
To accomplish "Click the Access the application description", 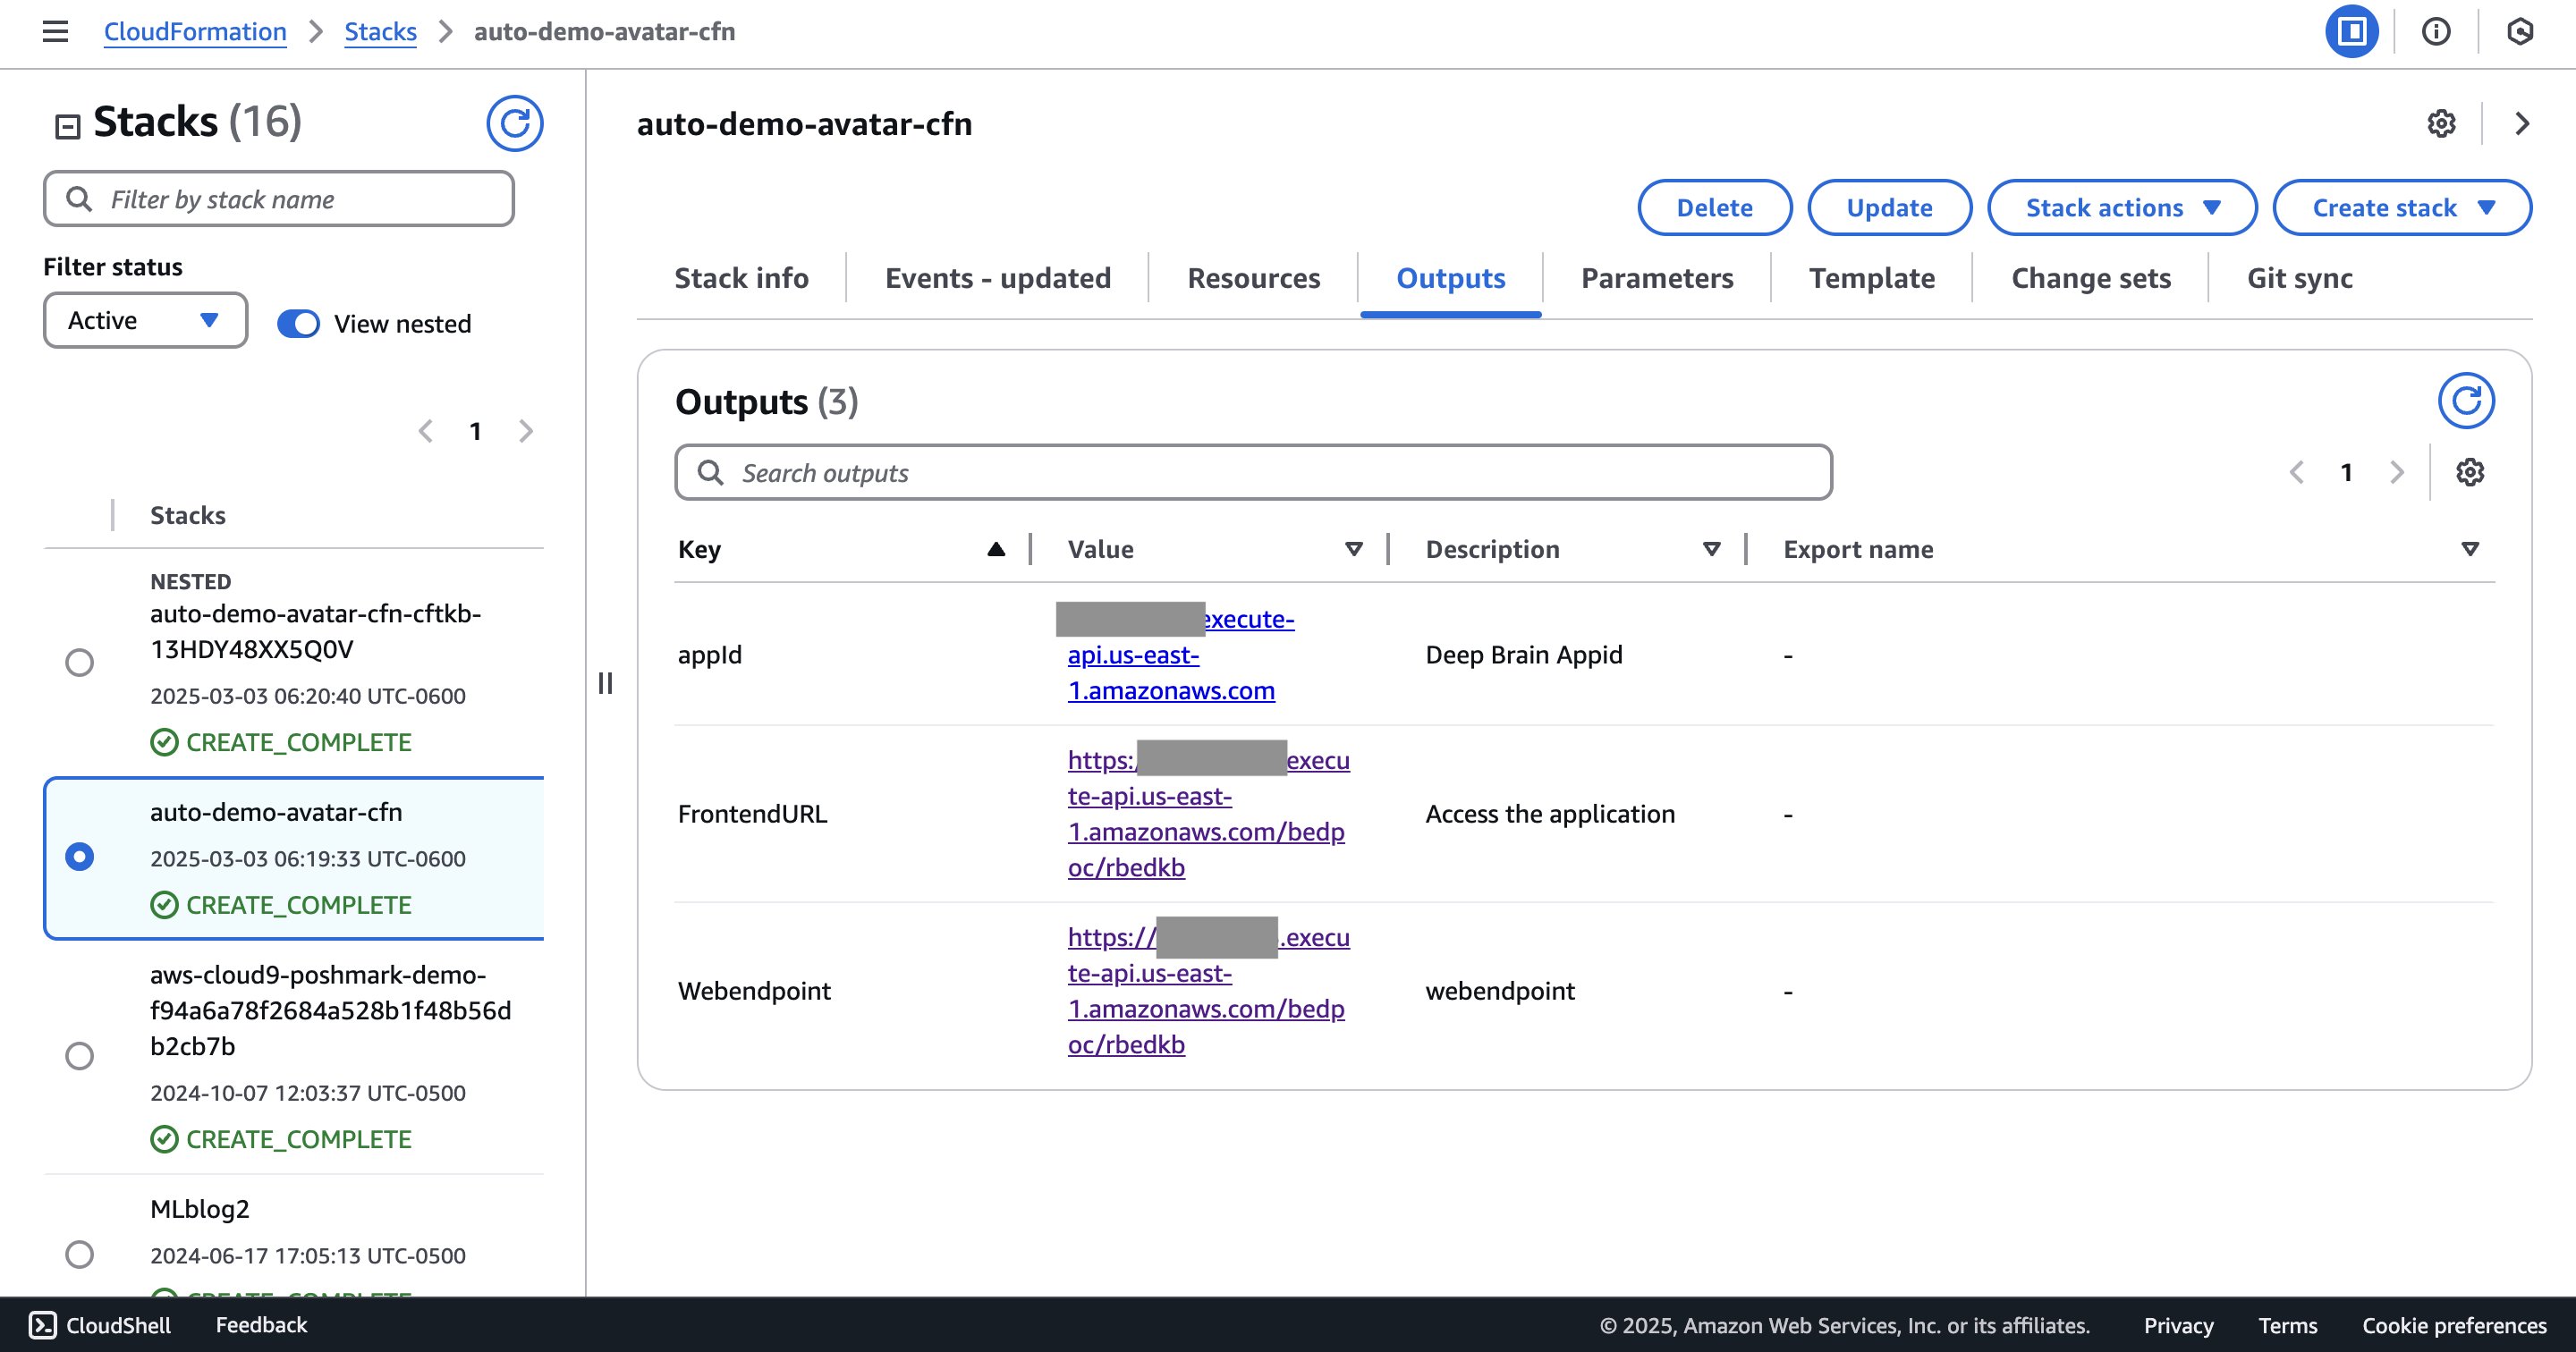I will [x=1550, y=814].
